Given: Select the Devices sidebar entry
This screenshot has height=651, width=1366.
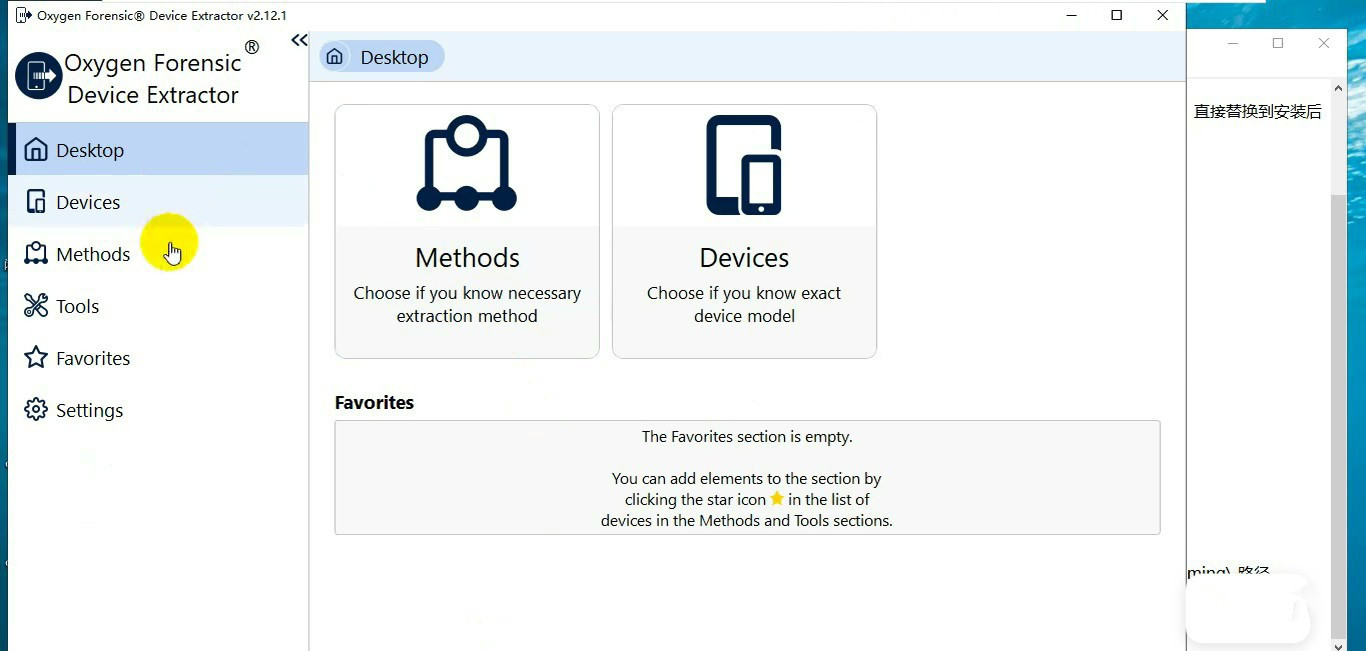Looking at the screenshot, I should 88,202.
